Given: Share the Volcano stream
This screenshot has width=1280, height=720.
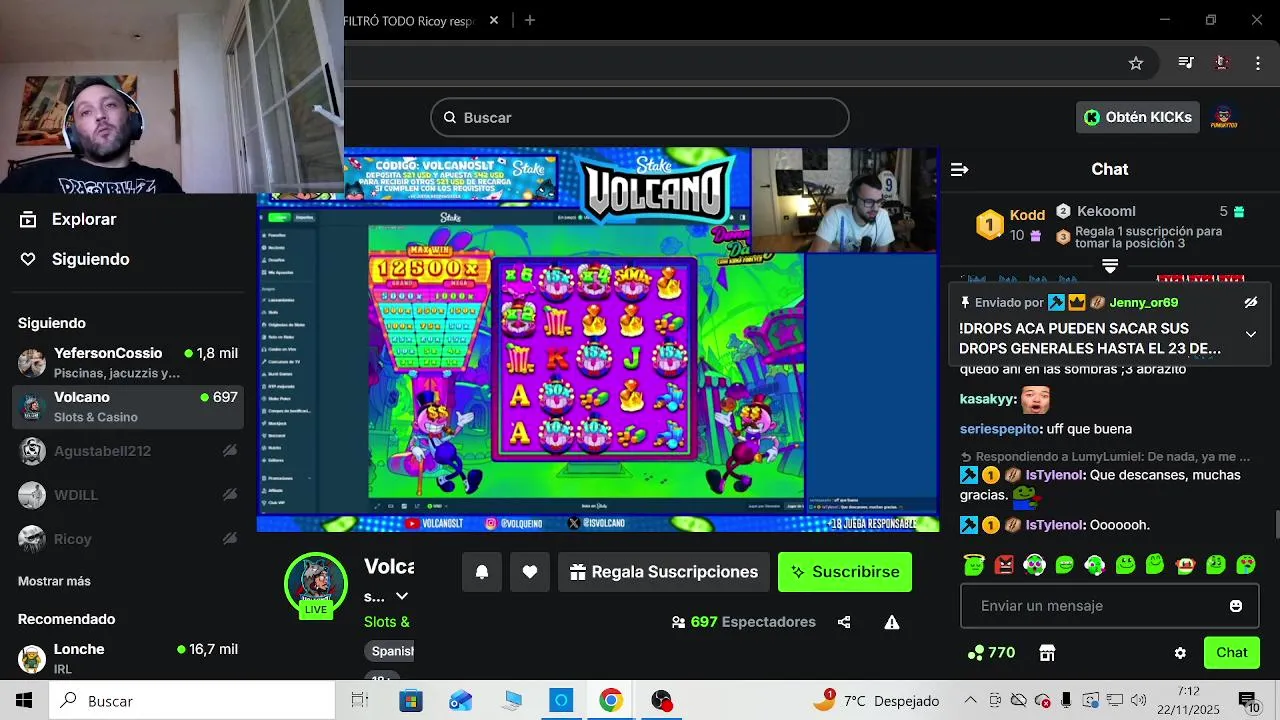Looking at the screenshot, I should [844, 622].
